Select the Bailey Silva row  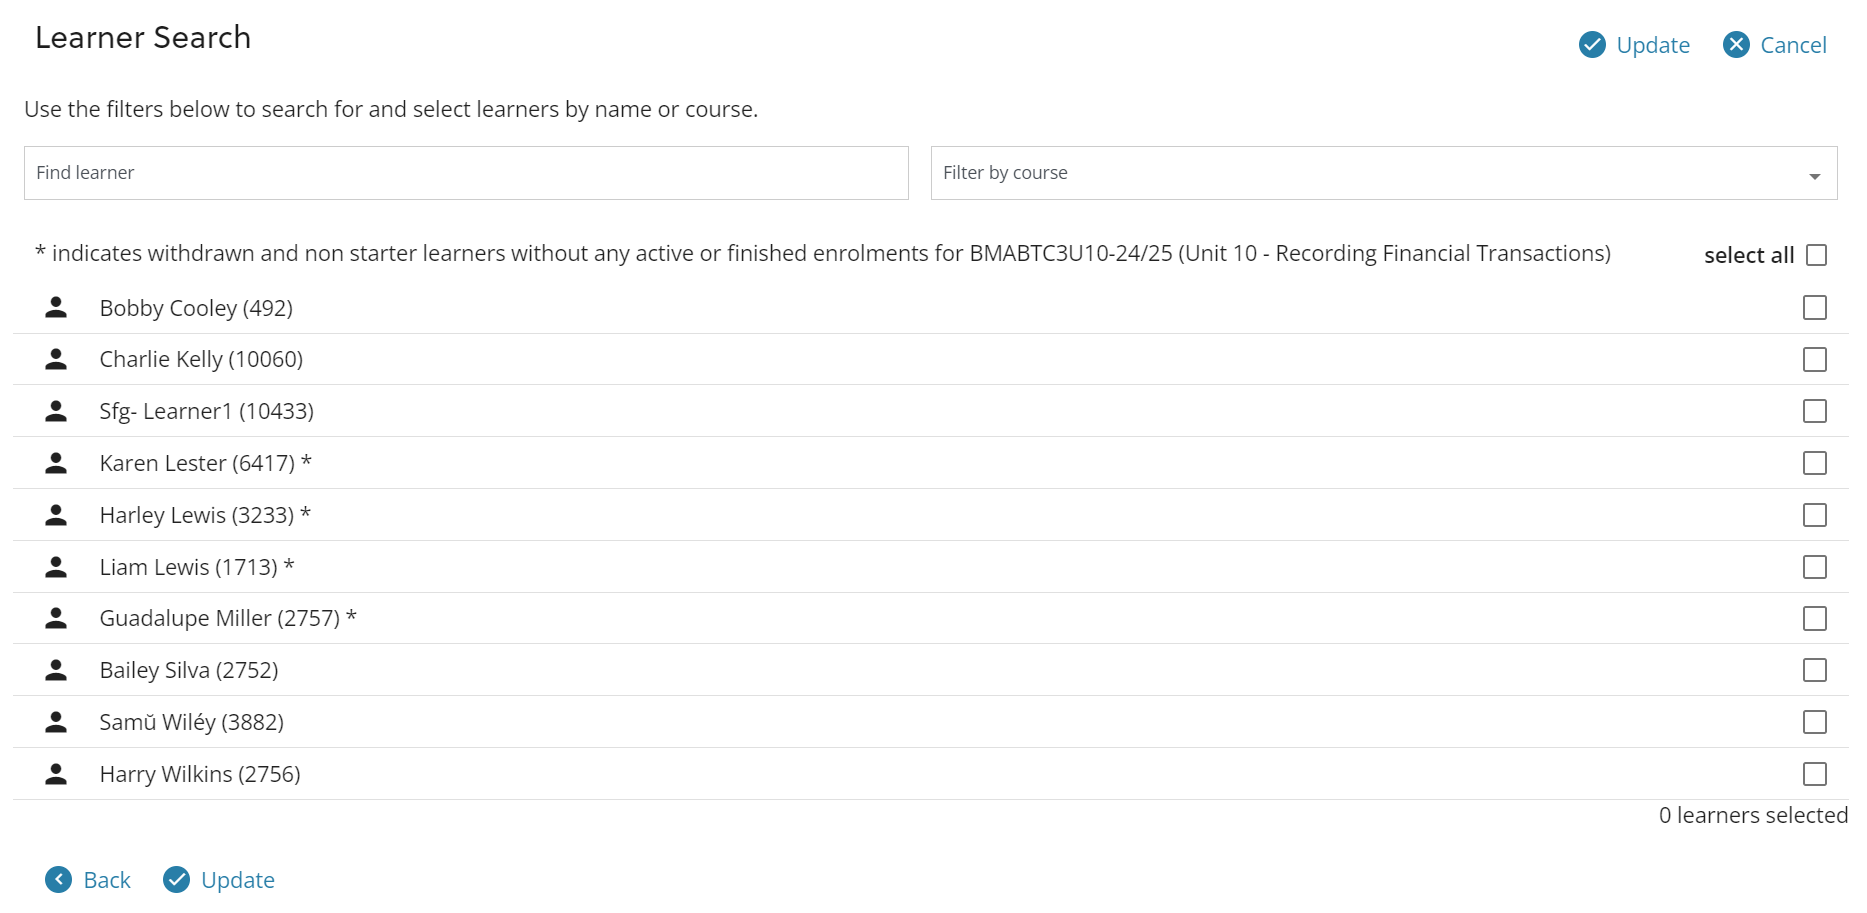[x=400, y=669]
